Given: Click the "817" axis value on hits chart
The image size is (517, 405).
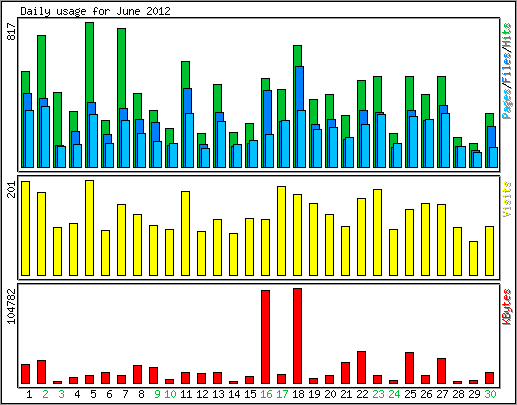Looking at the screenshot, I should (x=12, y=32).
